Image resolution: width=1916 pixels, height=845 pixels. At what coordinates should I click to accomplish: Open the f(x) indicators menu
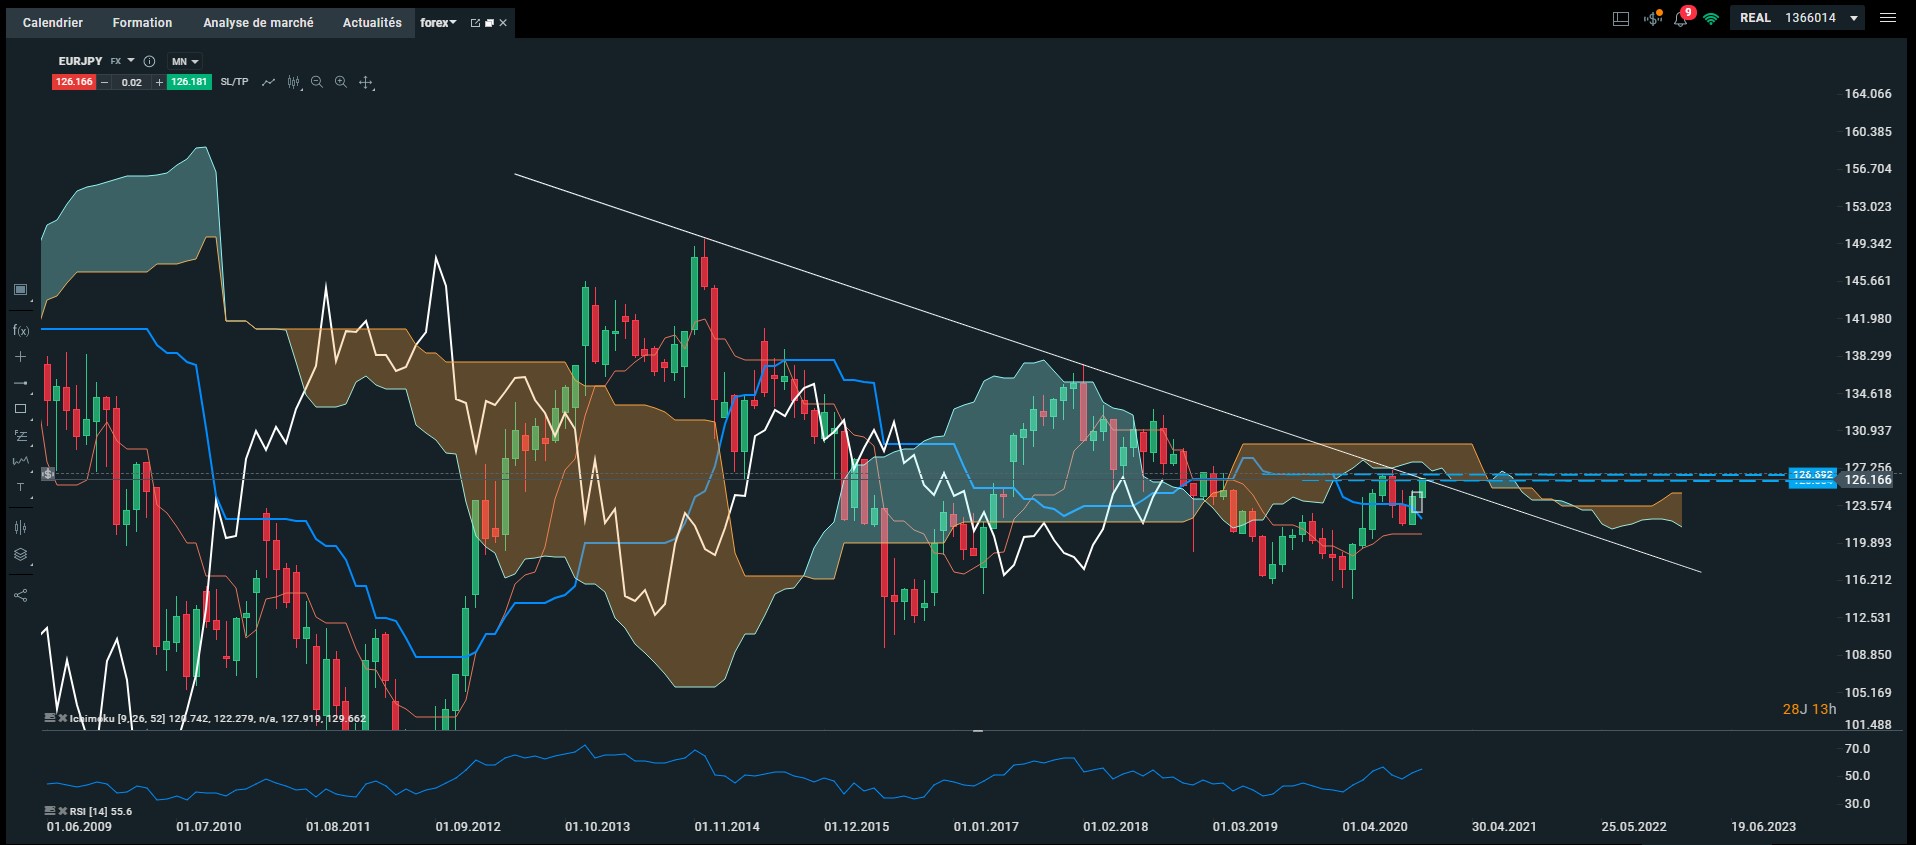(20, 330)
